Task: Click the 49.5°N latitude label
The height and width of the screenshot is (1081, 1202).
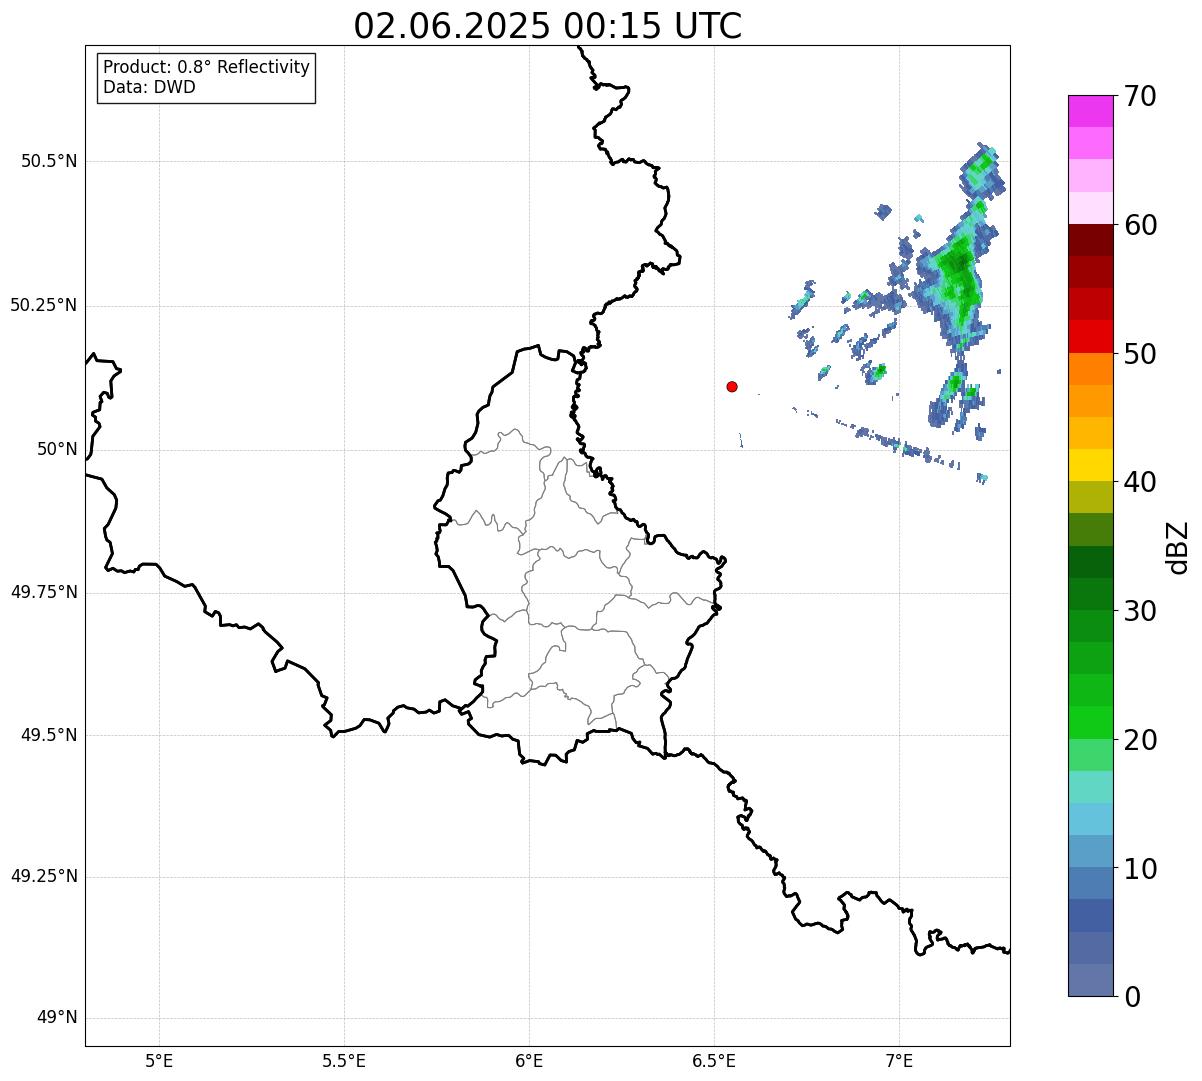Action: point(49,736)
